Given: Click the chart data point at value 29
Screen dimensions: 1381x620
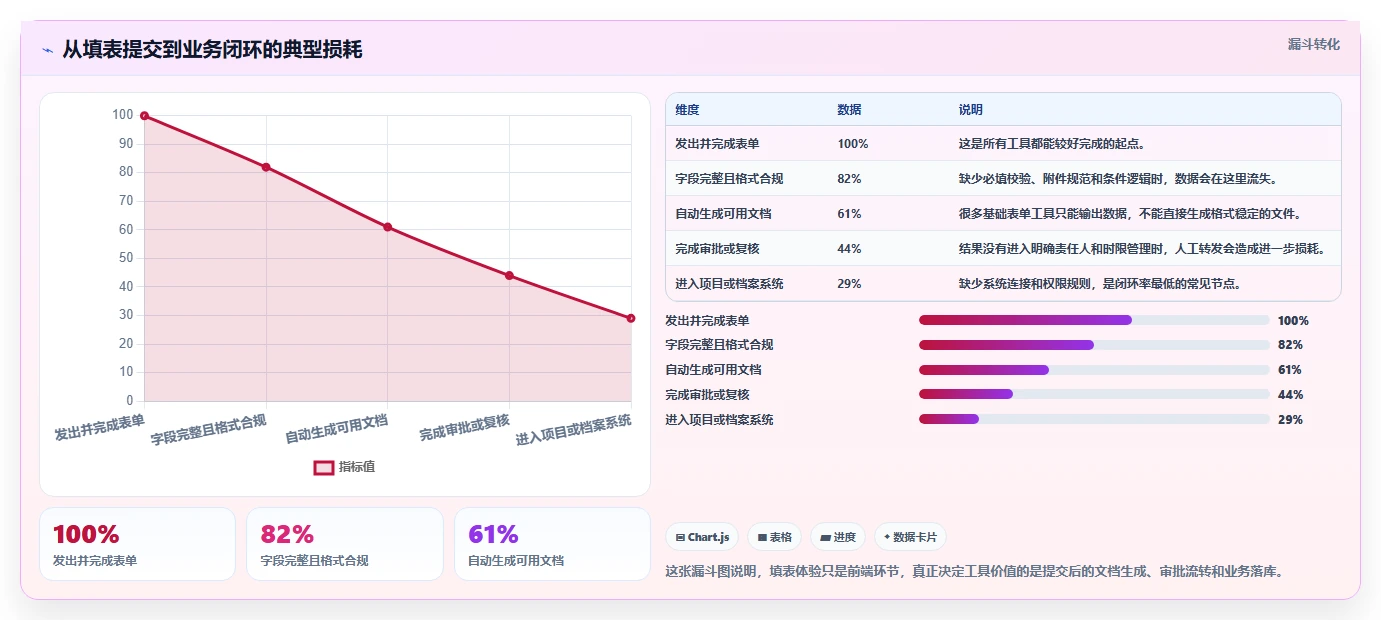Looking at the screenshot, I should pyautogui.click(x=631, y=318).
